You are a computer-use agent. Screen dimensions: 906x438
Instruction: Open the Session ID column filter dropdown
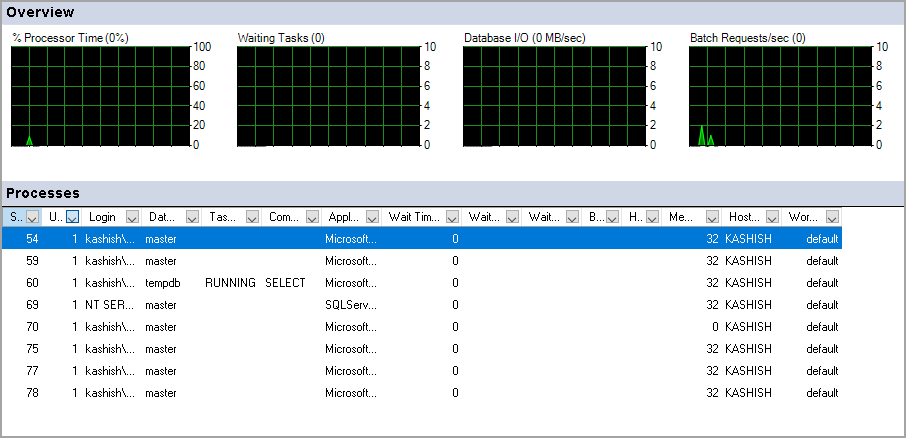click(32, 217)
